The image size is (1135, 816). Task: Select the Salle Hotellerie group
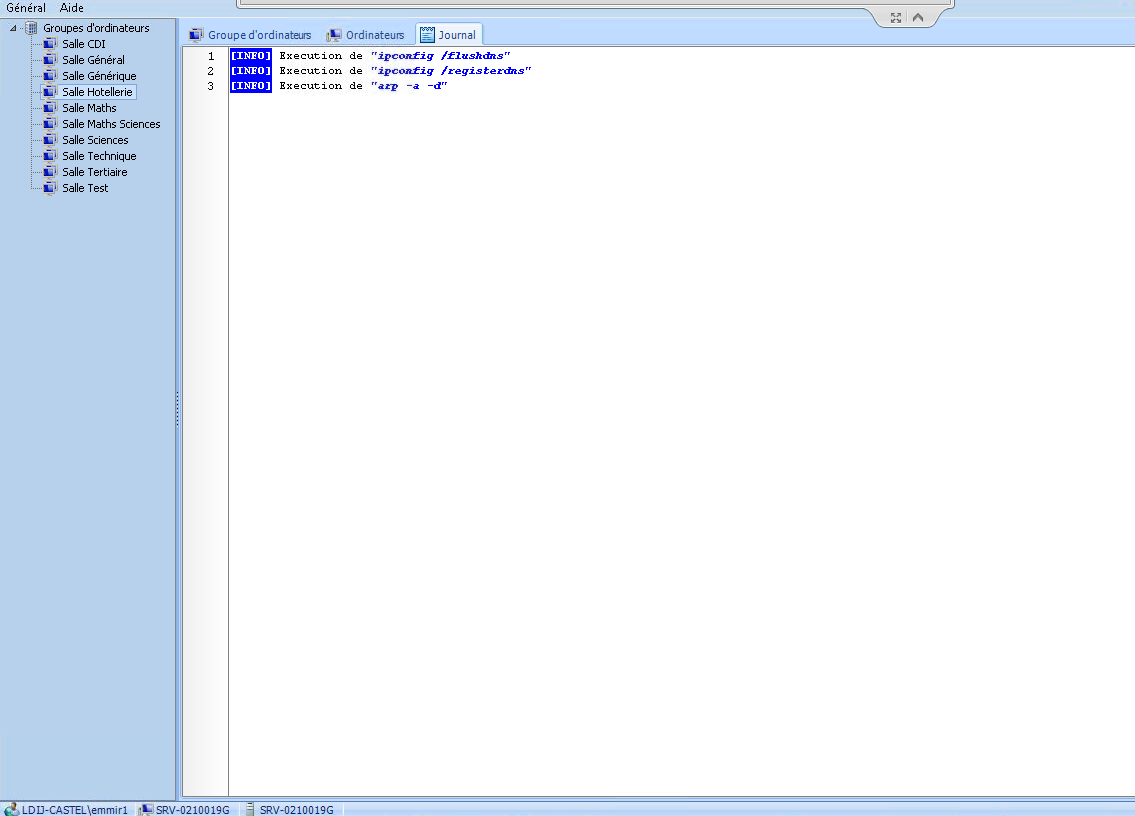coord(97,92)
